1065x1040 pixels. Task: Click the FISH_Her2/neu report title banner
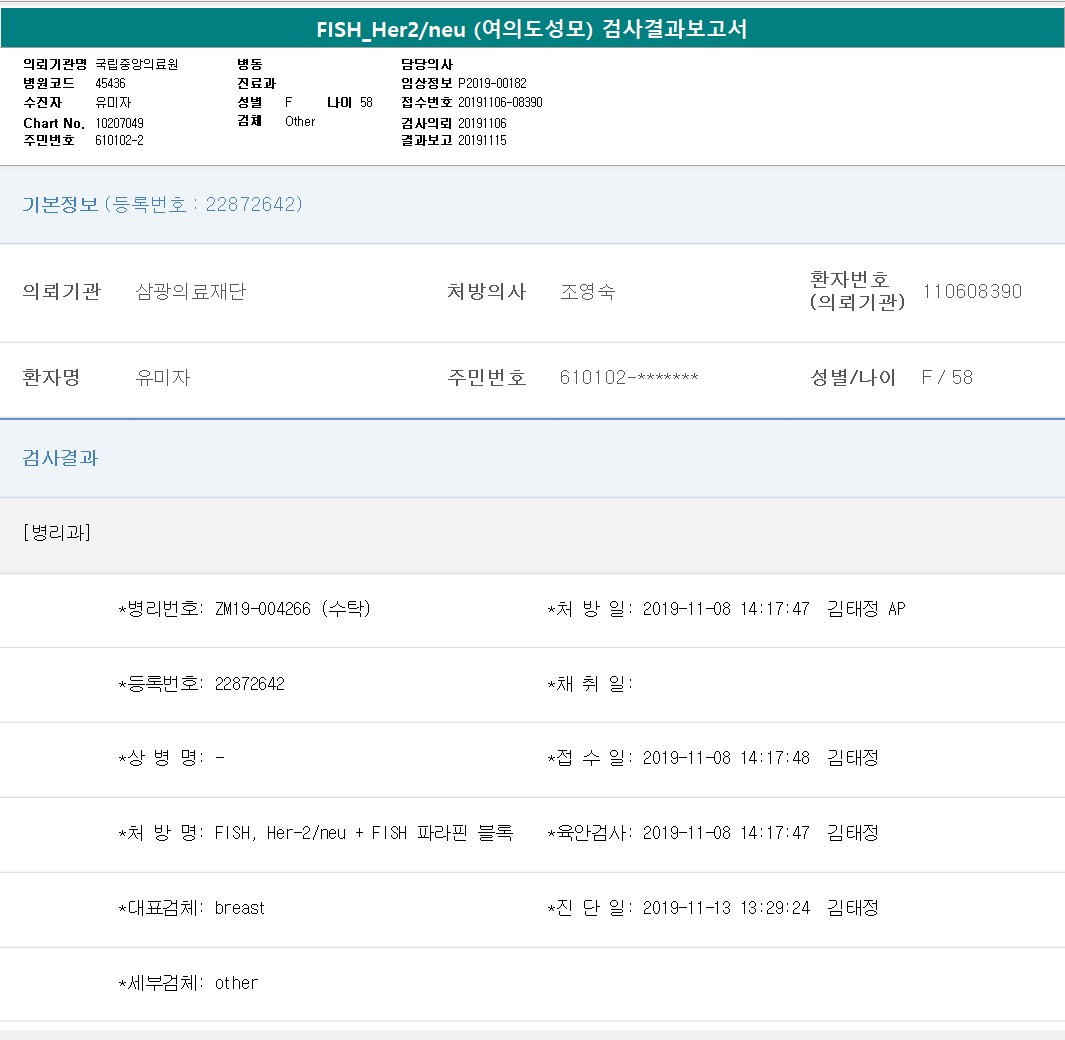(x=532, y=29)
